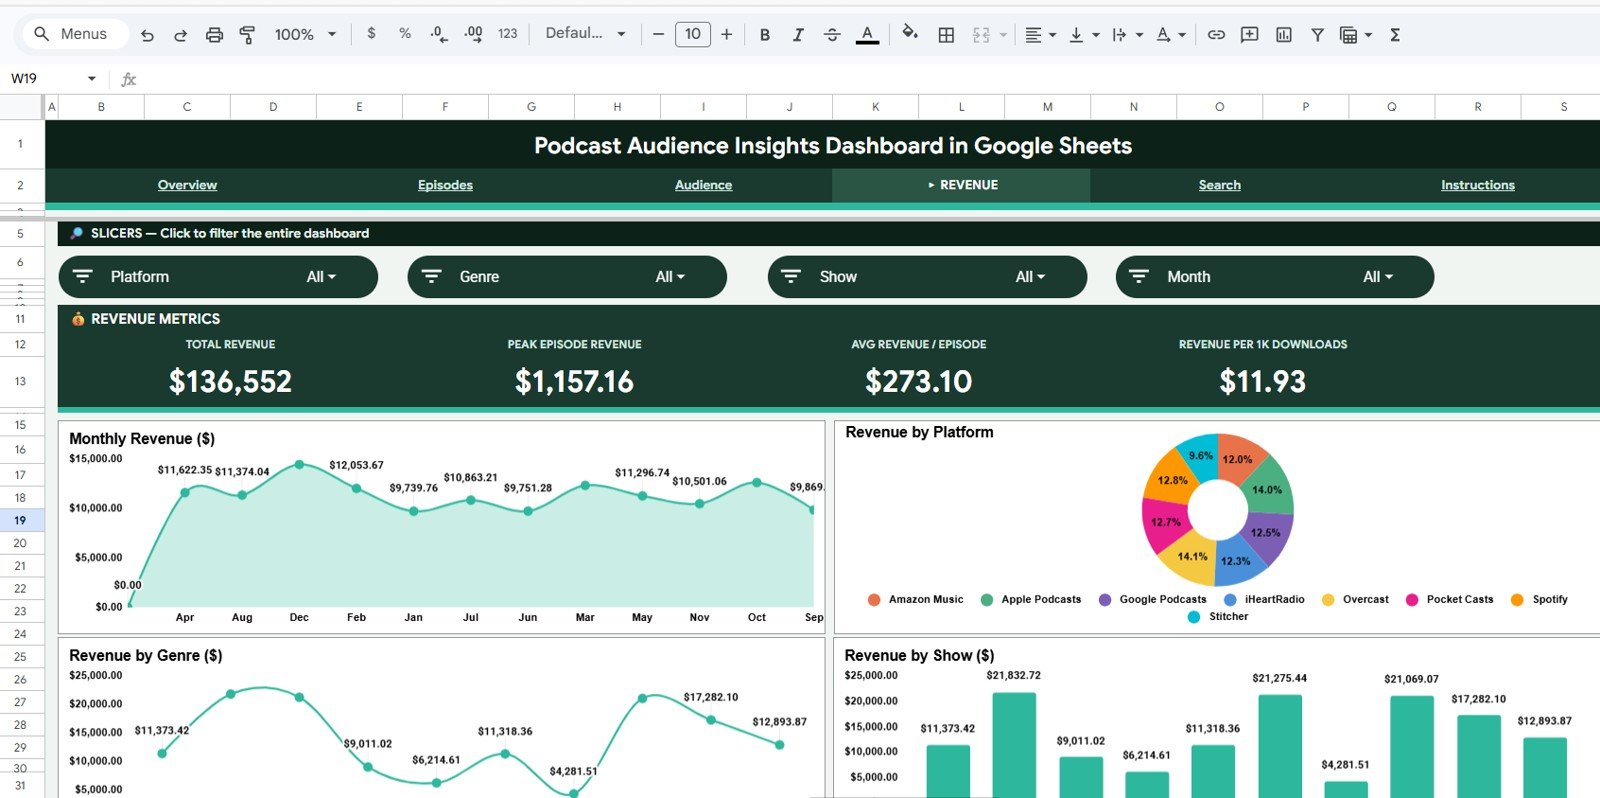Click the Undo icon
This screenshot has width=1600, height=798.
click(147, 34)
